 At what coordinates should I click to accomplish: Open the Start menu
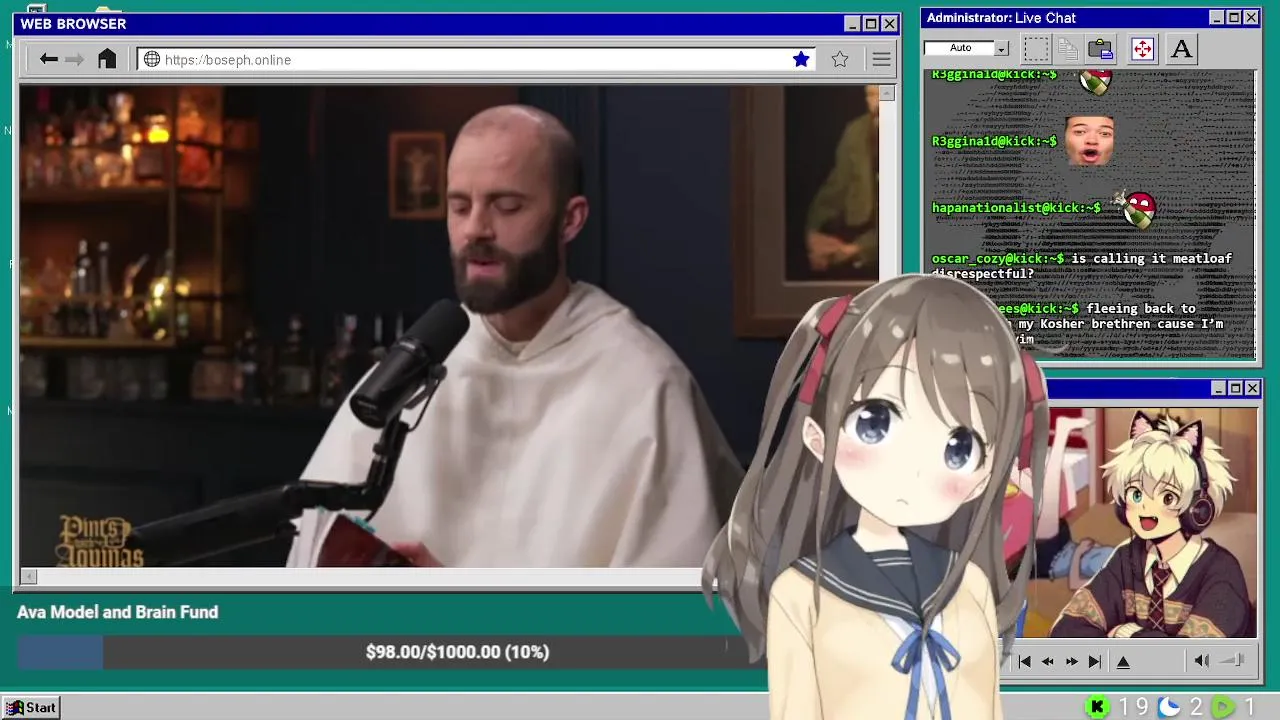pos(31,707)
